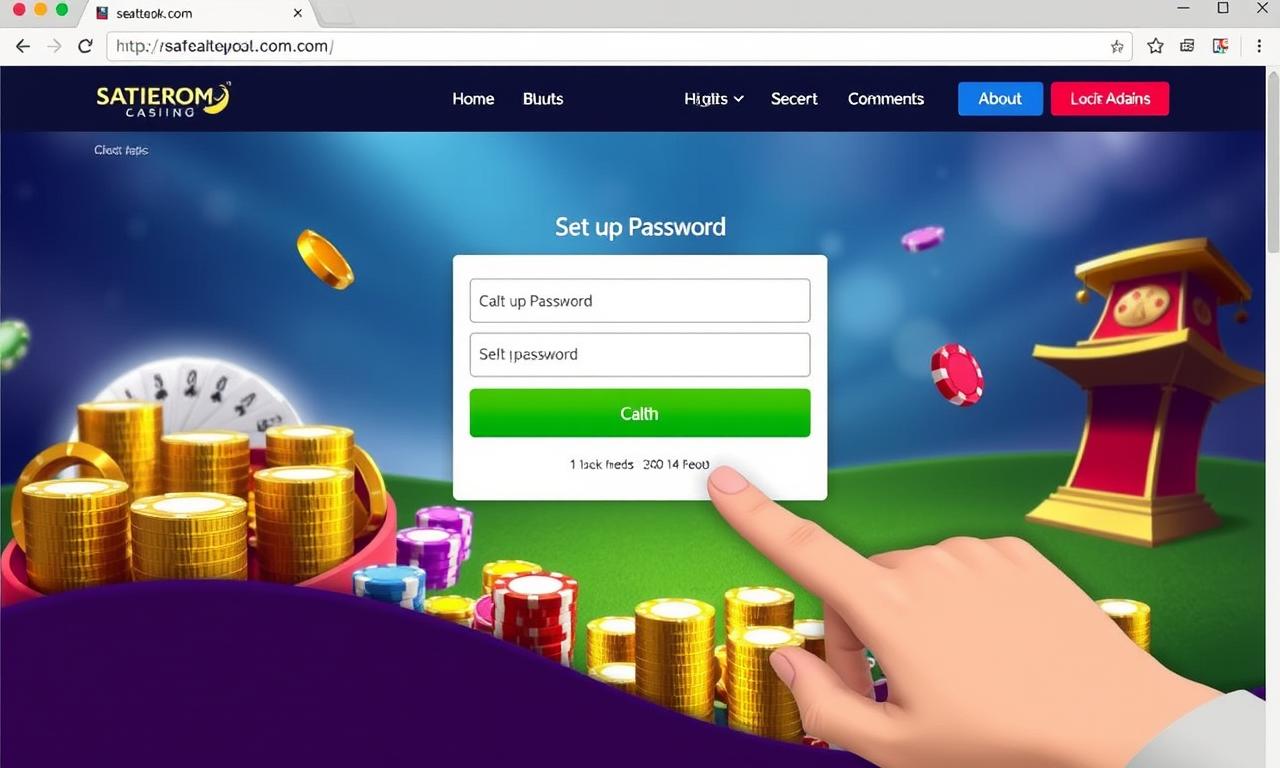The height and width of the screenshot is (768, 1280).
Task: Click the browser forward arrow
Action: pyautogui.click(x=54, y=46)
